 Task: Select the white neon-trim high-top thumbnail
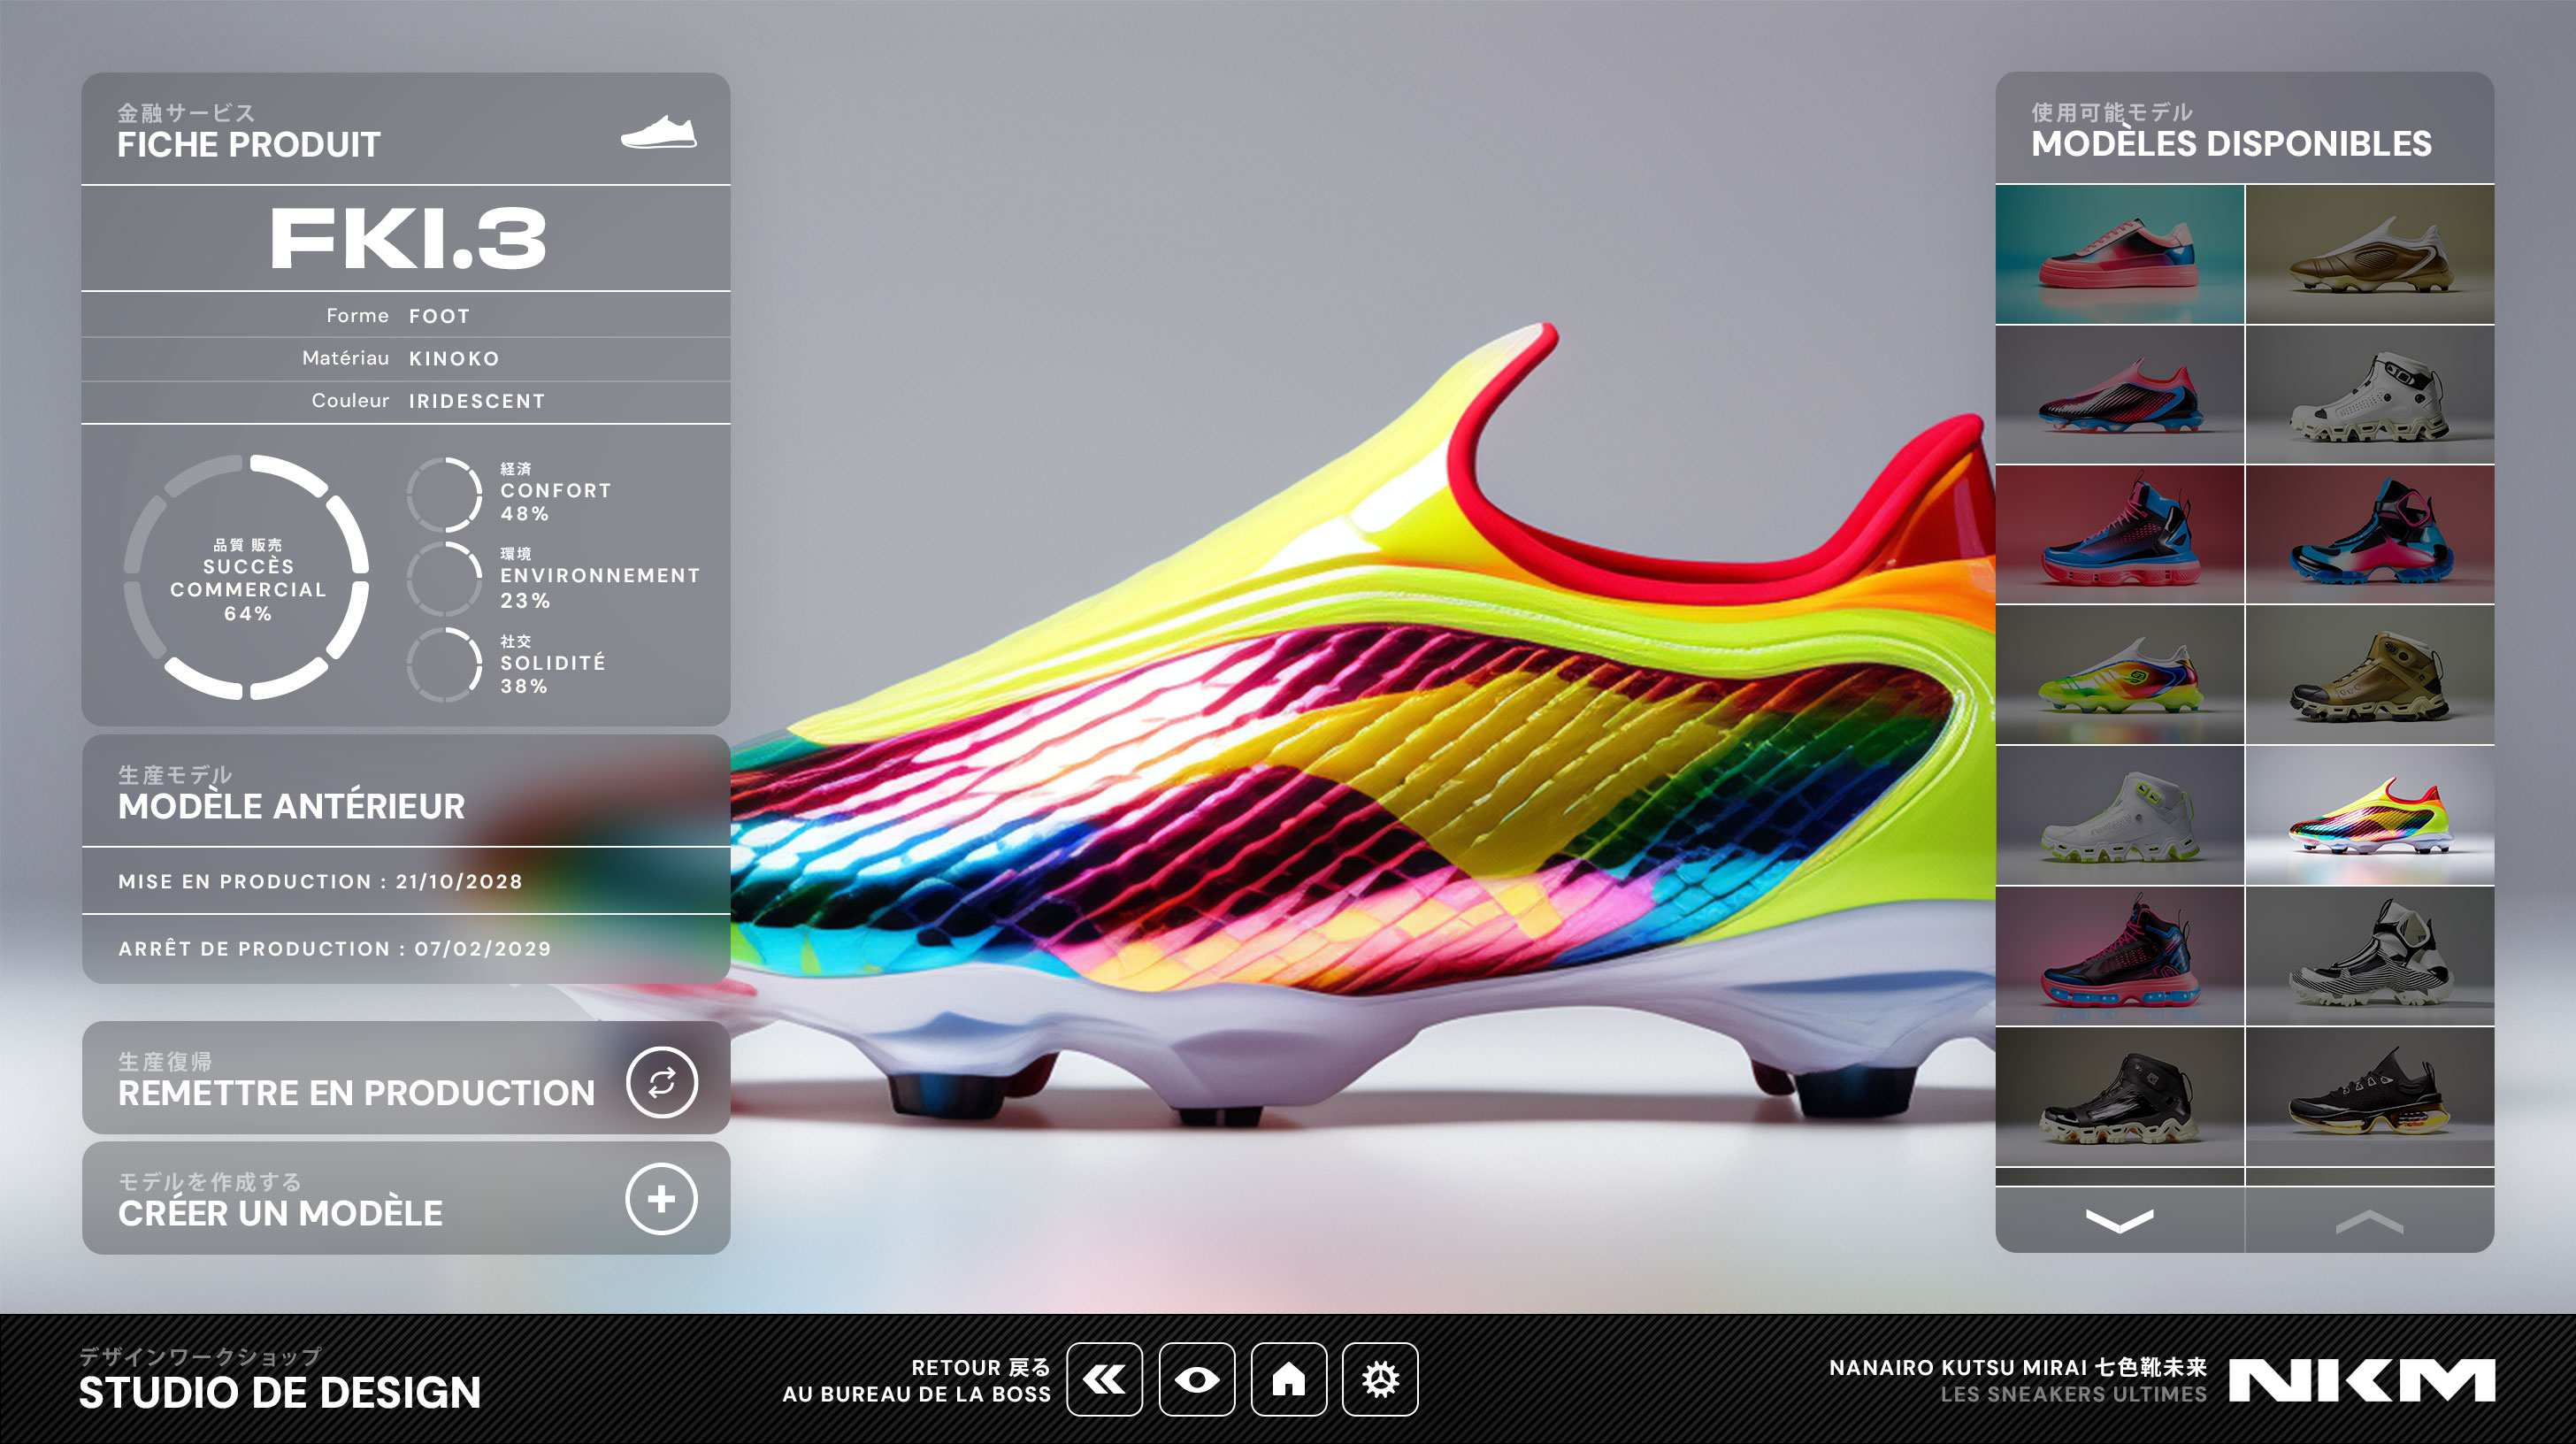click(x=2119, y=815)
